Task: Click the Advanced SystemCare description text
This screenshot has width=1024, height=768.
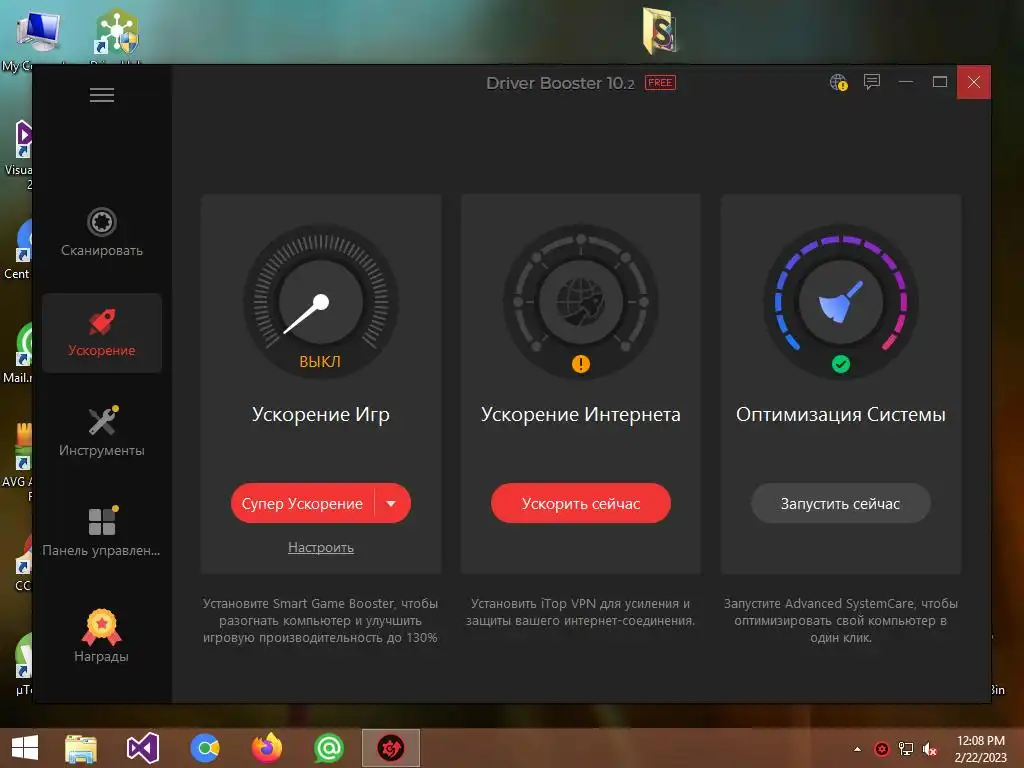Action: click(840, 620)
